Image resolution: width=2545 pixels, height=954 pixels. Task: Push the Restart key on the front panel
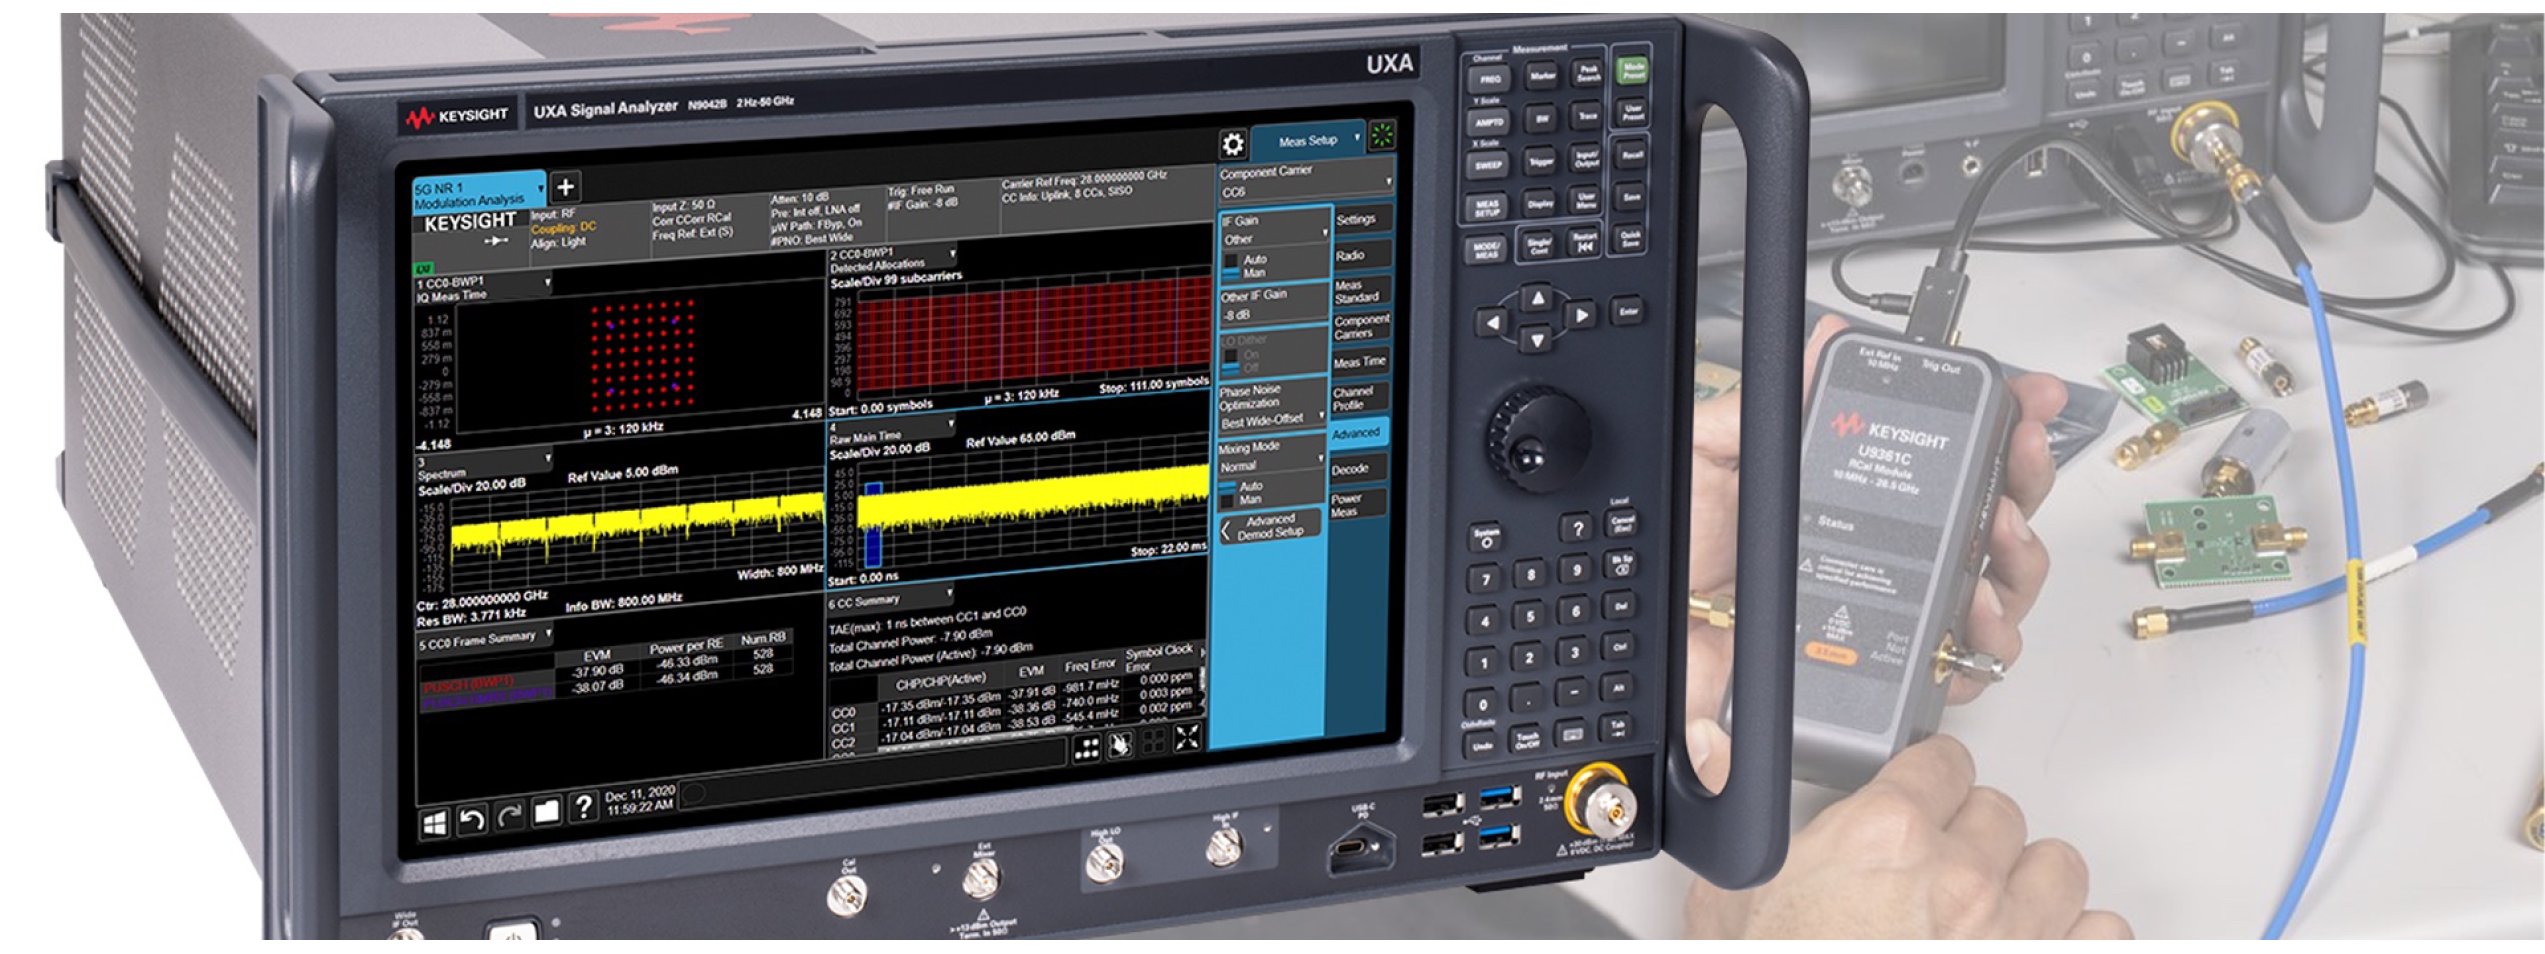(x=1584, y=241)
